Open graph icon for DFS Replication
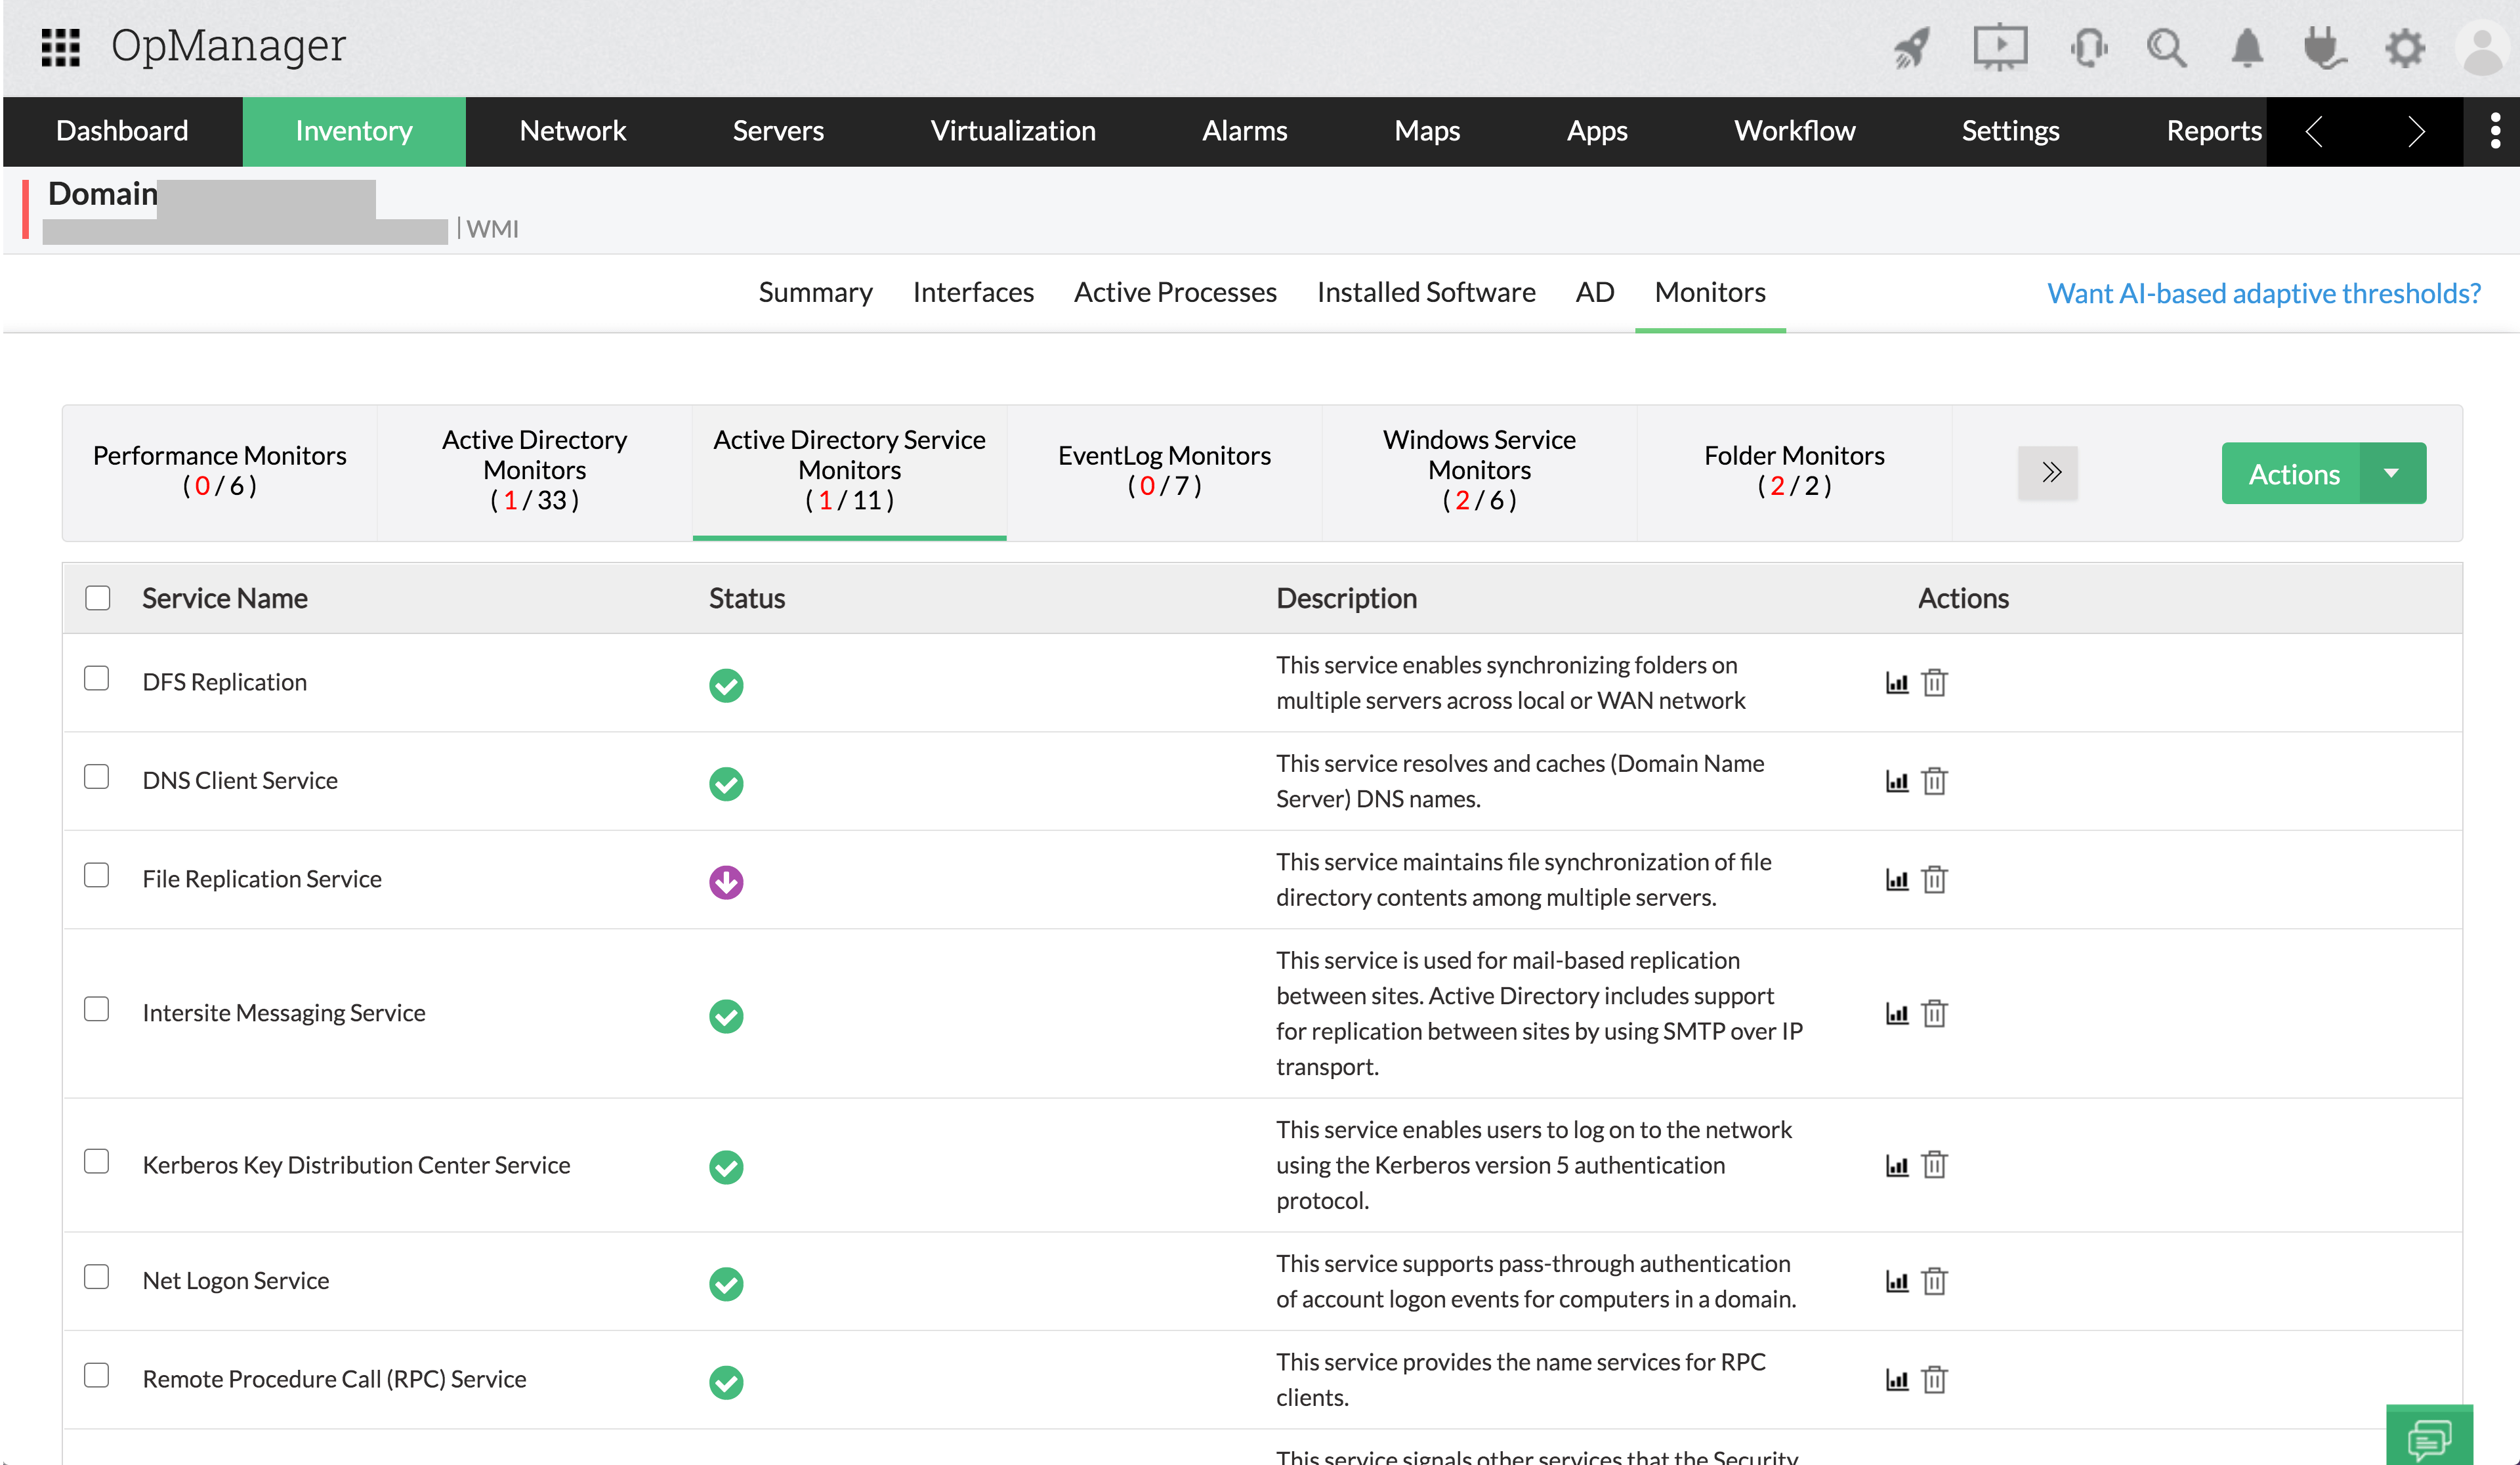The height and width of the screenshot is (1465, 2520). tap(1897, 683)
